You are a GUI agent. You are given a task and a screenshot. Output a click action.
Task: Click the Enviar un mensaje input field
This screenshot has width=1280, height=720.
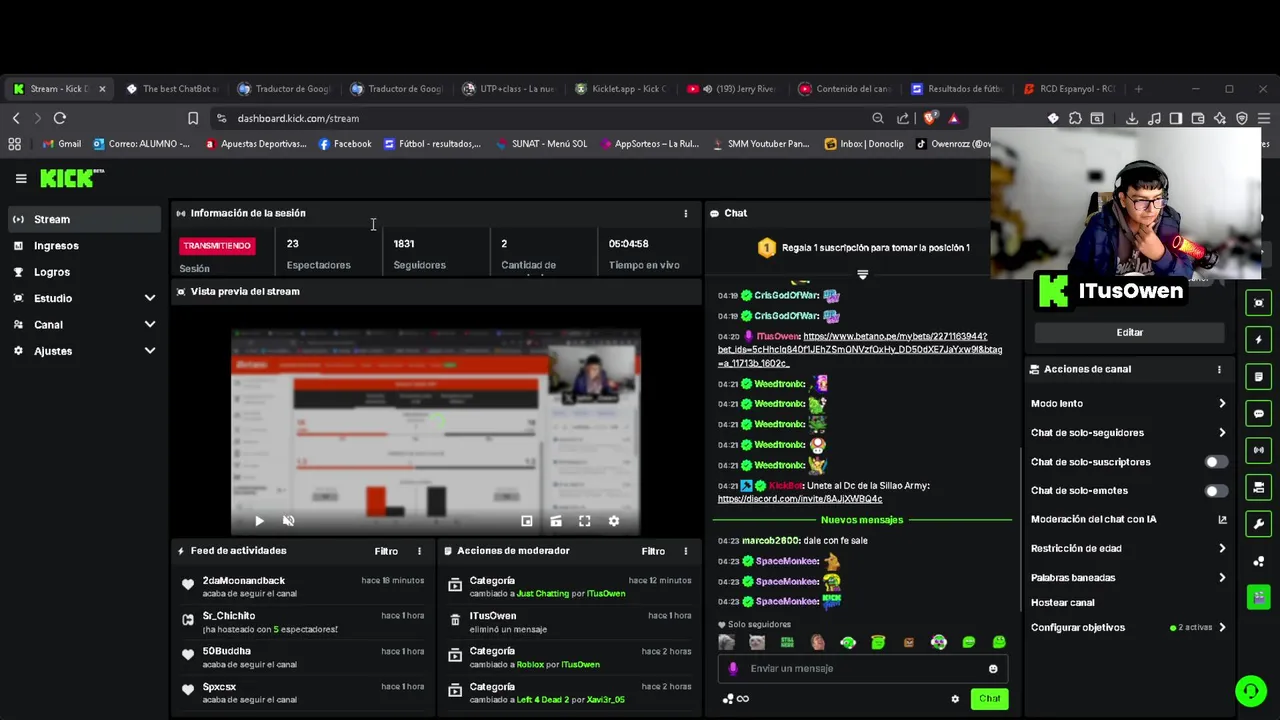862,669
